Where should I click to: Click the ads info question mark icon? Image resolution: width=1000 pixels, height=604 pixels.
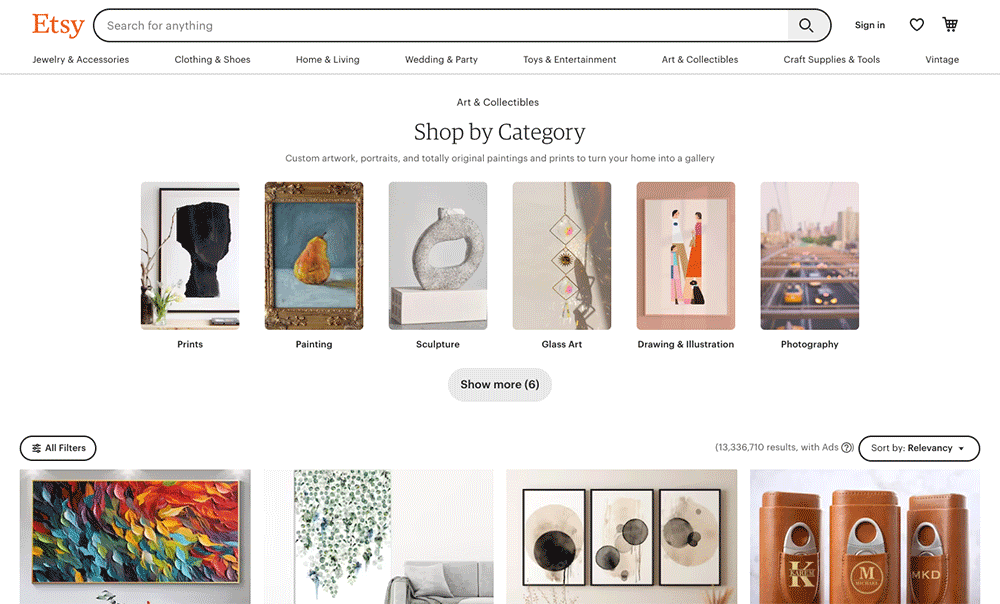pyautogui.click(x=847, y=448)
